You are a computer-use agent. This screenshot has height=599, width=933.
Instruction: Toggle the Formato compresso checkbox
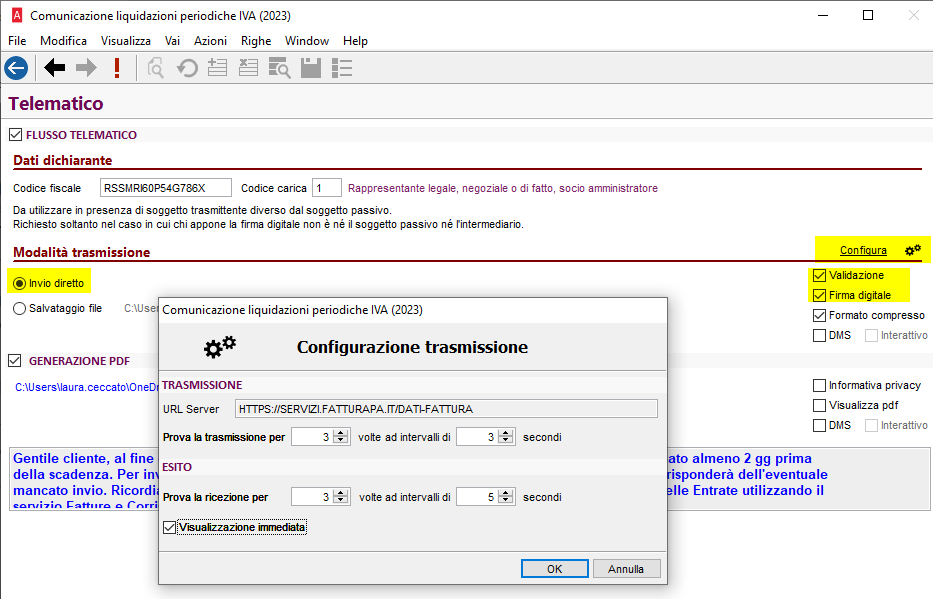coord(819,315)
